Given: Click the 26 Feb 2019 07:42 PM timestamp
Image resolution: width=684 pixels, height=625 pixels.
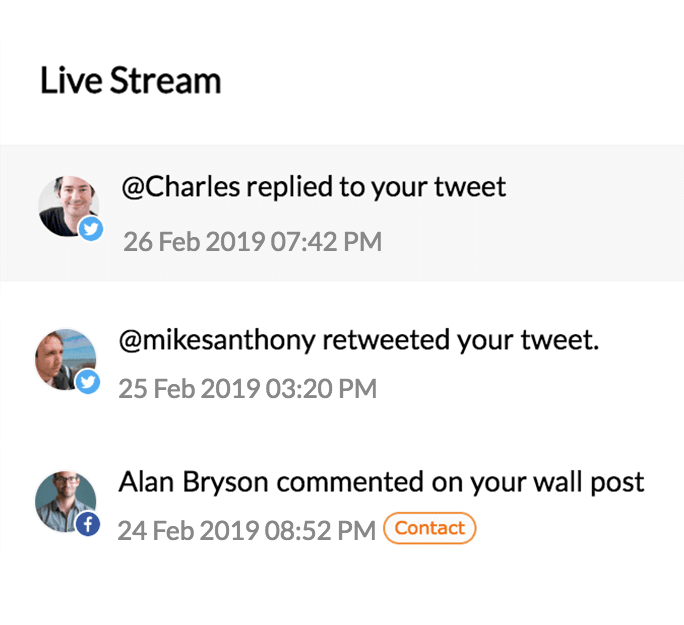Looking at the screenshot, I should click(x=253, y=242).
